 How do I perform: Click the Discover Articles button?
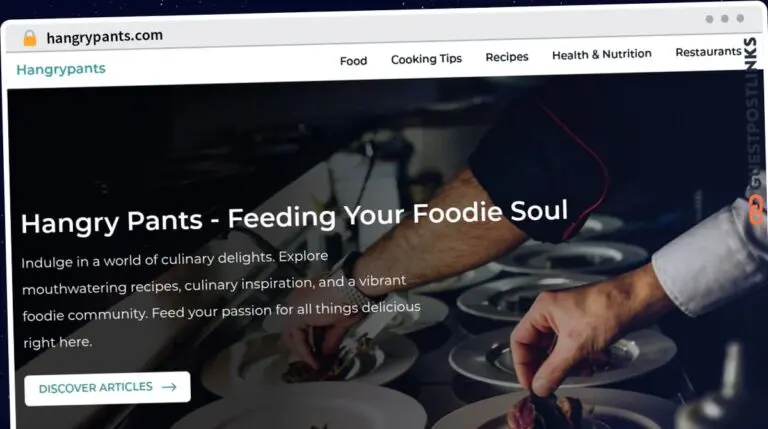107,388
